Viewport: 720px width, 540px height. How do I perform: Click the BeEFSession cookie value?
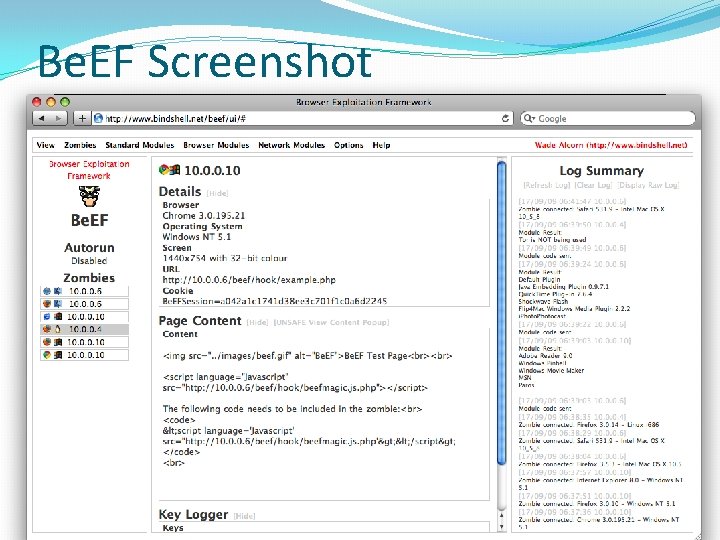[x=275, y=301]
